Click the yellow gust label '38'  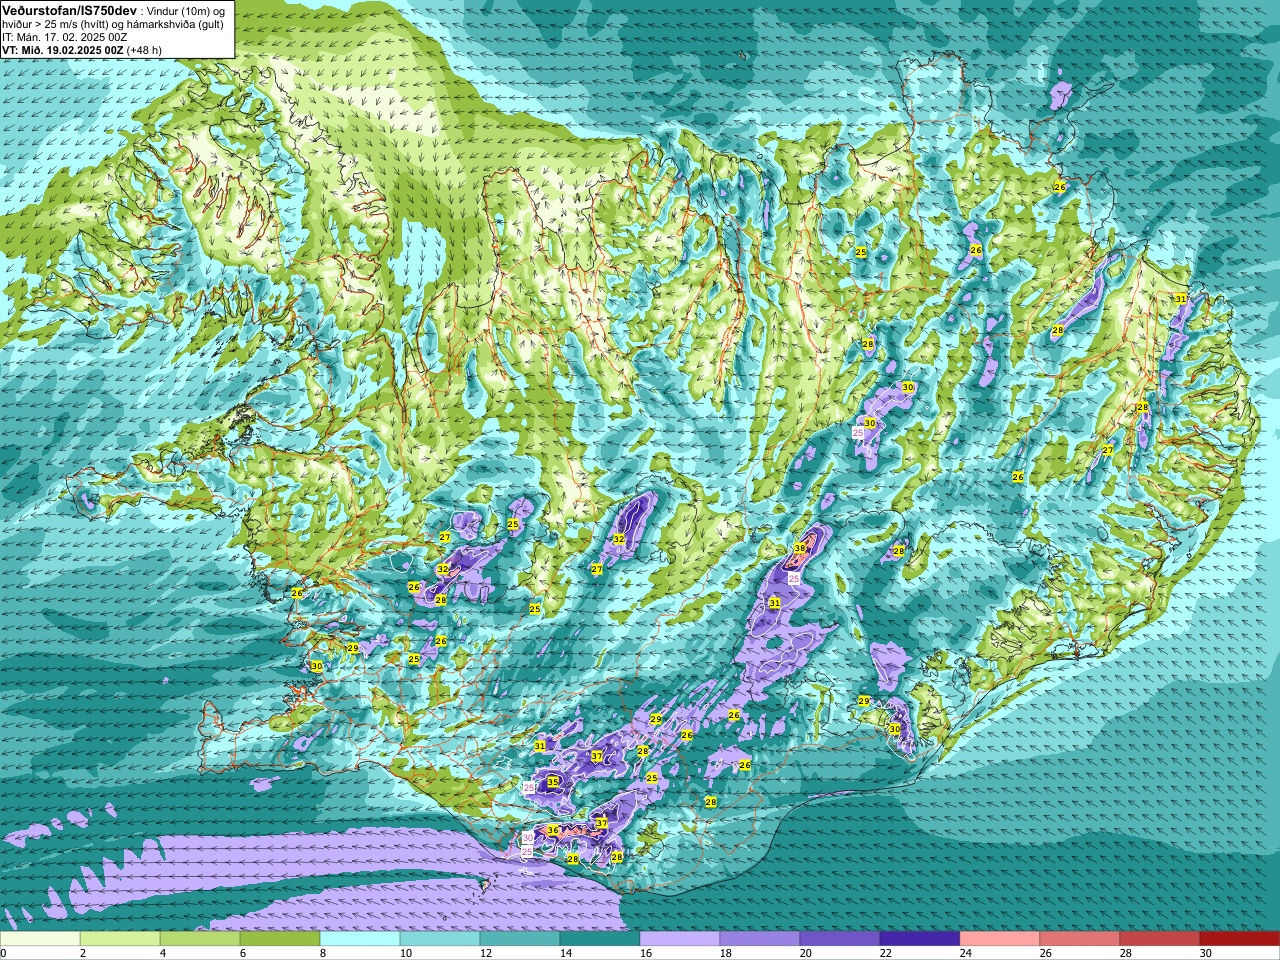800,549
